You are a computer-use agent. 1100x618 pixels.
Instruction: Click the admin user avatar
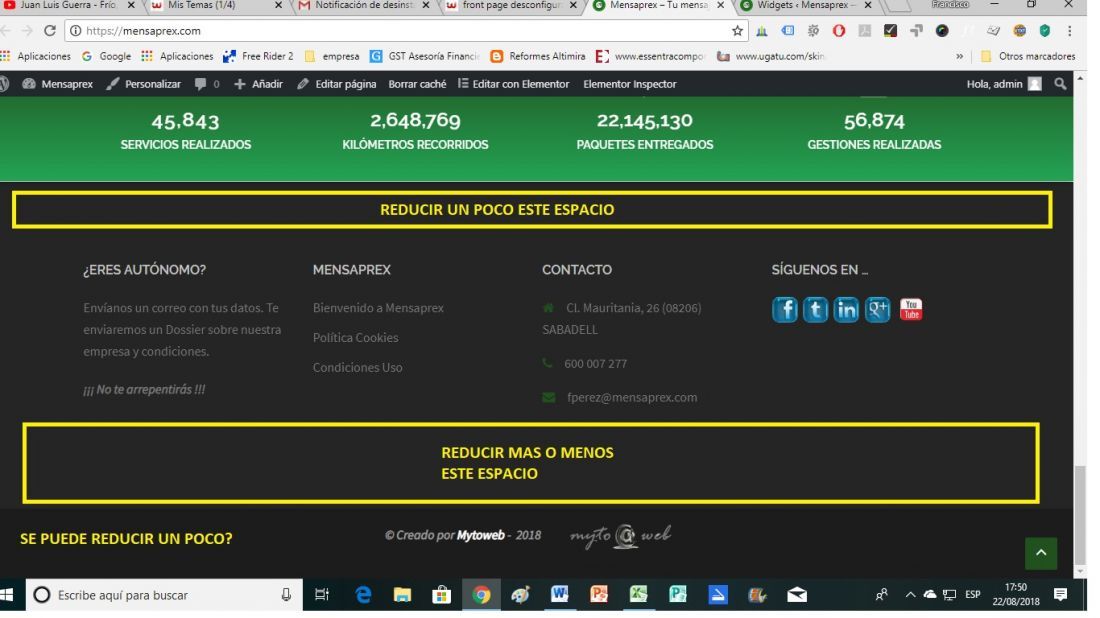[1035, 83]
